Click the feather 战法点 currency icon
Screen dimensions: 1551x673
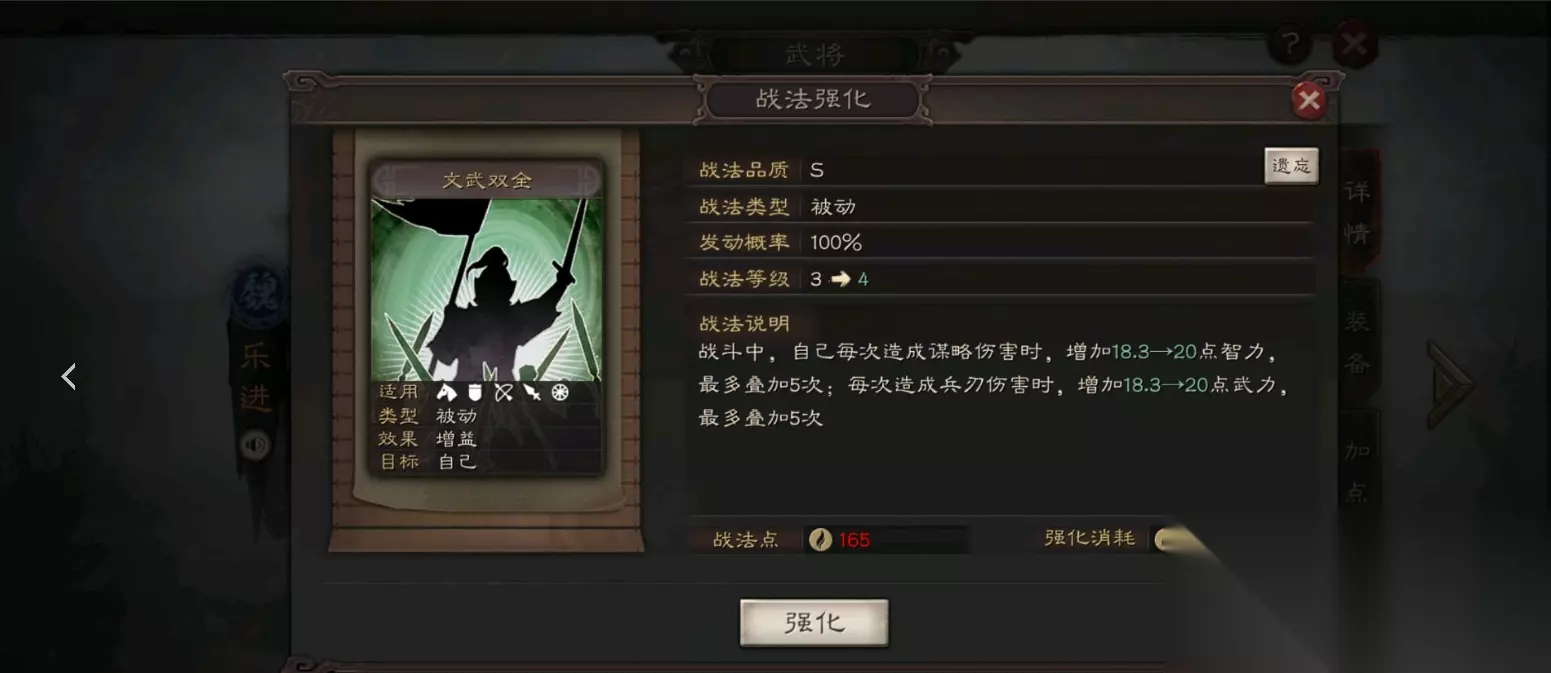pyautogui.click(x=820, y=540)
